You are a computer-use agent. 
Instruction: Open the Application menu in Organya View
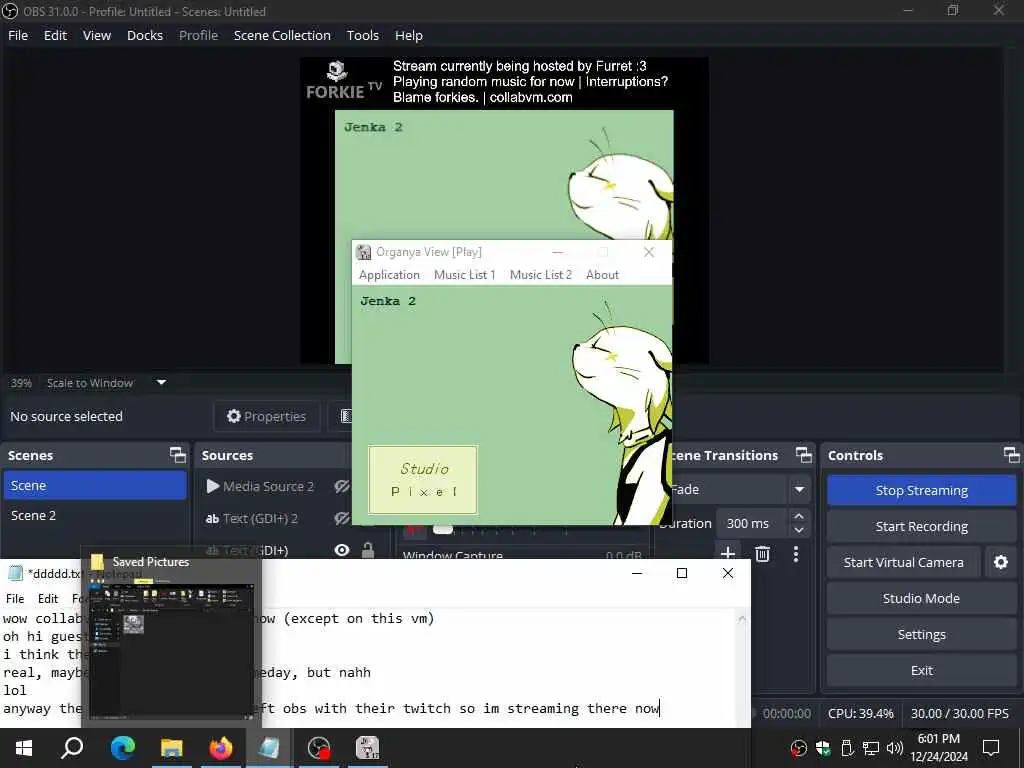pyautogui.click(x=389, y=275)
